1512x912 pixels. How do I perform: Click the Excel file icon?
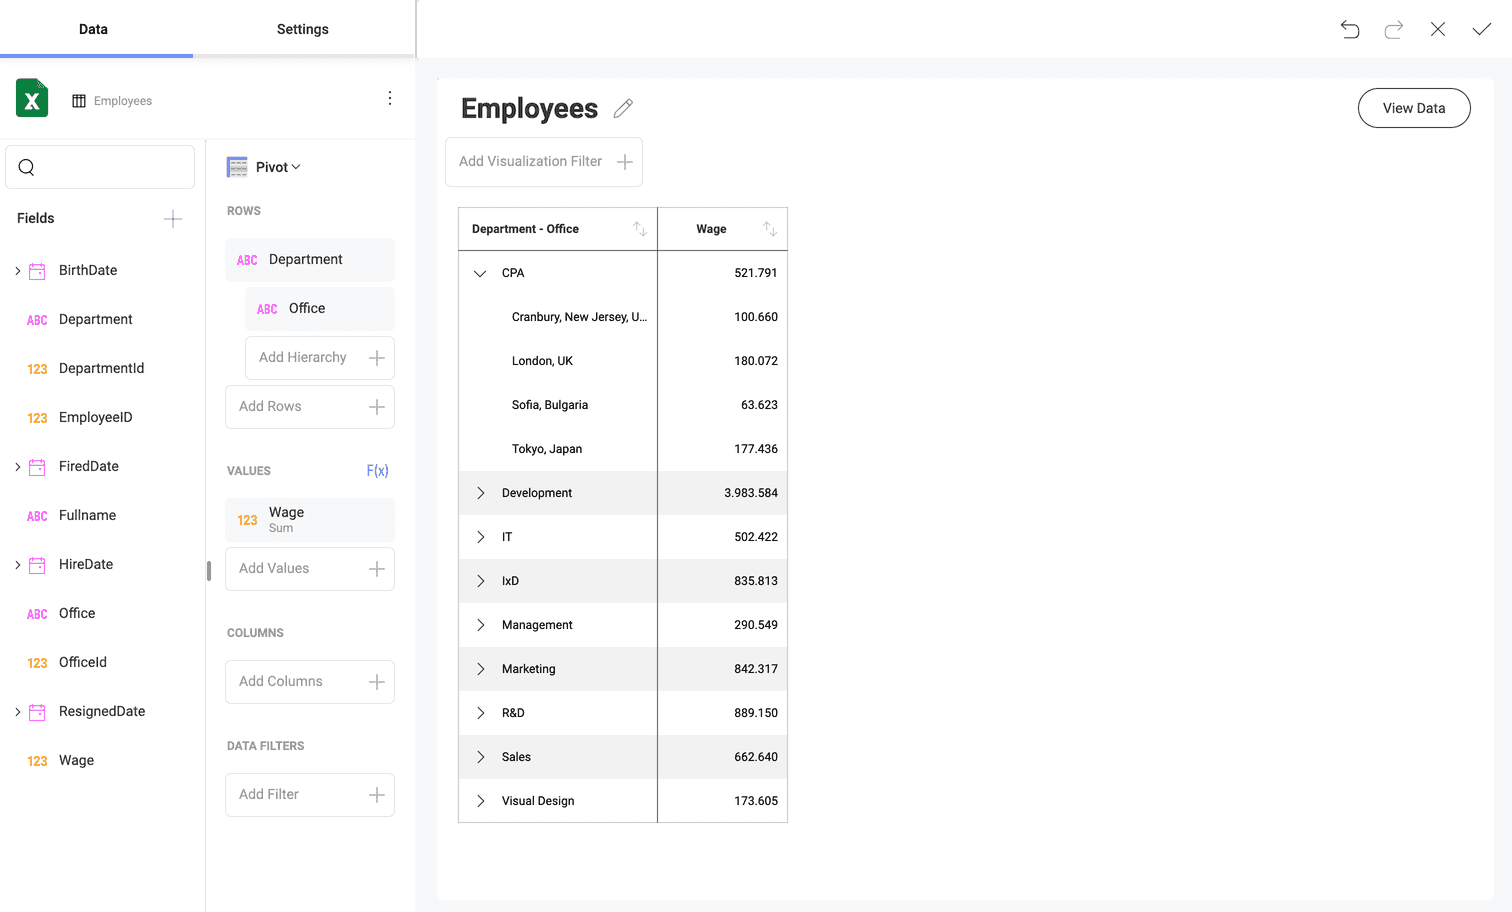(x=32, y=98)
